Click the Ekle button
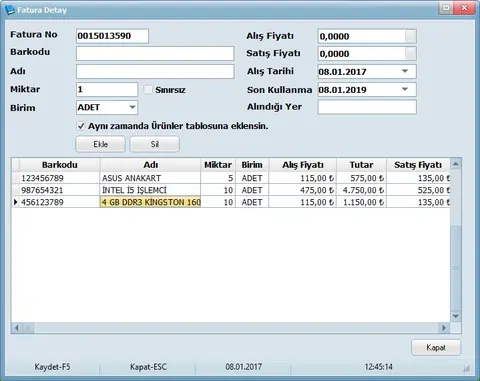Viewport: 480px width, 381px height. point(101,144)
